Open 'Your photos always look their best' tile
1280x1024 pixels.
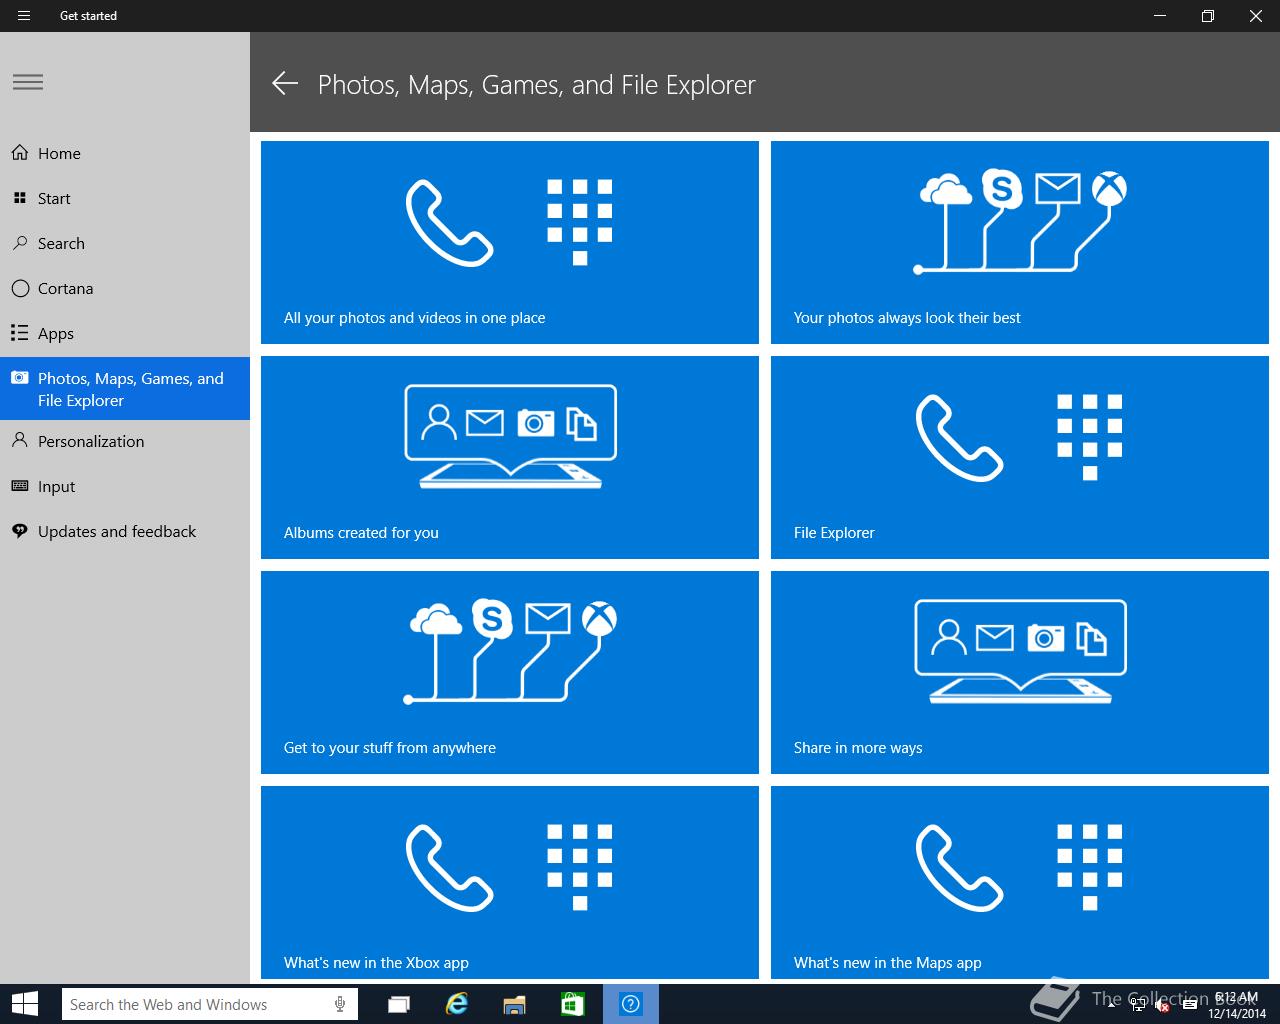point(1020,242)
